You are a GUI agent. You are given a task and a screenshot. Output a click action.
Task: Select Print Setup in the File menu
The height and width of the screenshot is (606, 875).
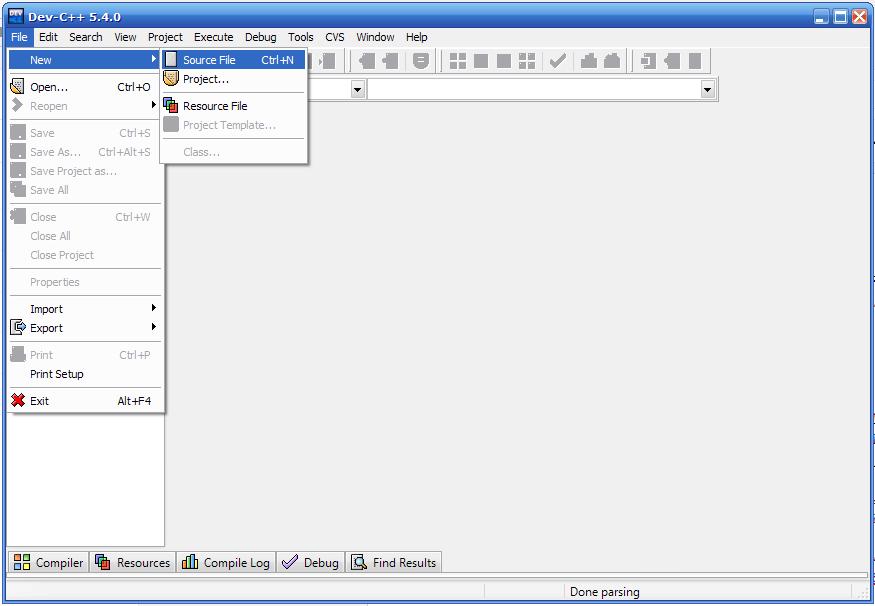(x=85, y=374)
